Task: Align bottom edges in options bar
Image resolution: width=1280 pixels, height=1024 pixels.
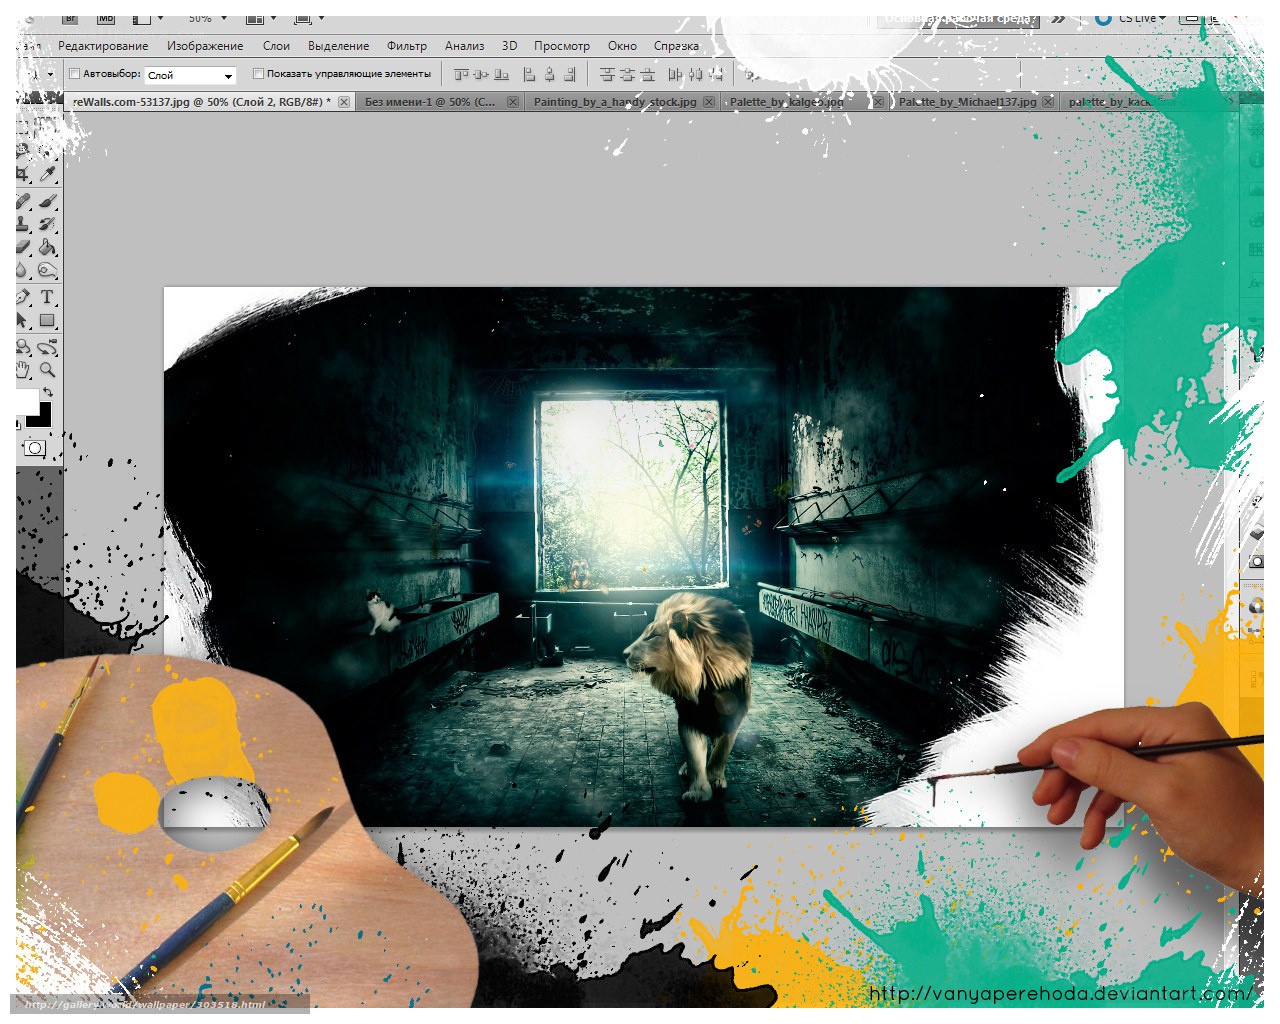Action: 502,74
